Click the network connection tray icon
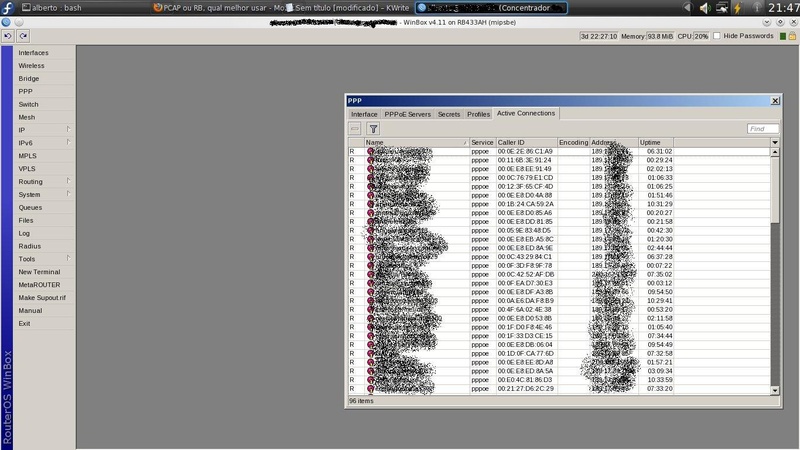 [x=722, y=8]
